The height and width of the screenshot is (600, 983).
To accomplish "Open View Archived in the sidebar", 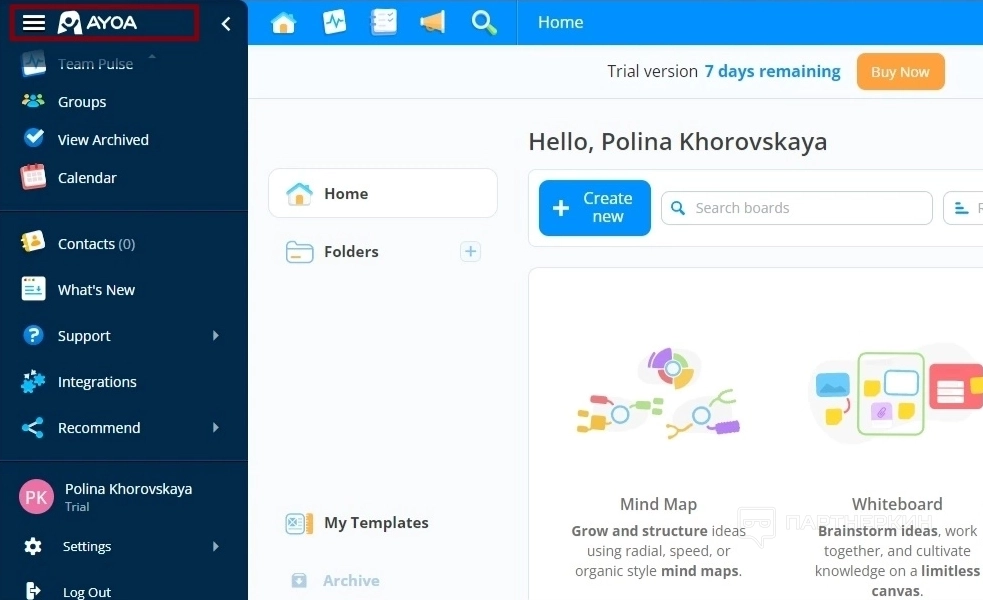I will click(x=103, y=140).
